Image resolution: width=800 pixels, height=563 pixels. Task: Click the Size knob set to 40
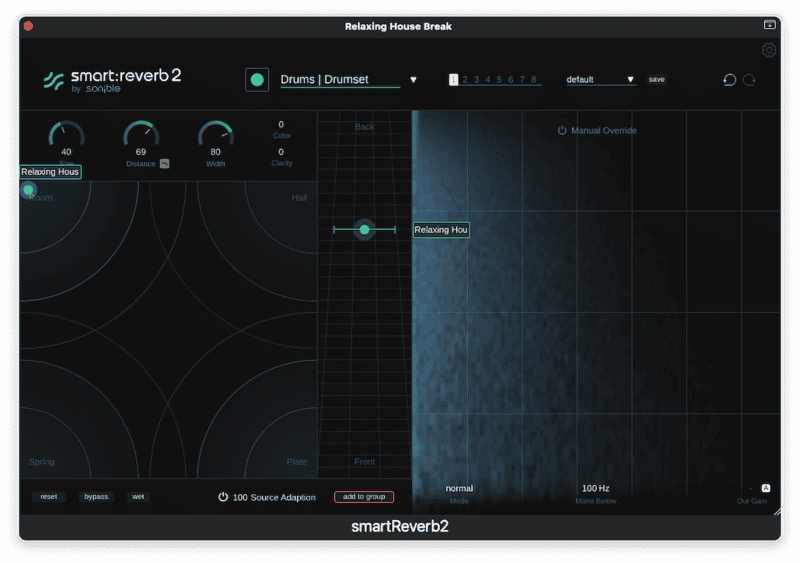coord(66,134)
